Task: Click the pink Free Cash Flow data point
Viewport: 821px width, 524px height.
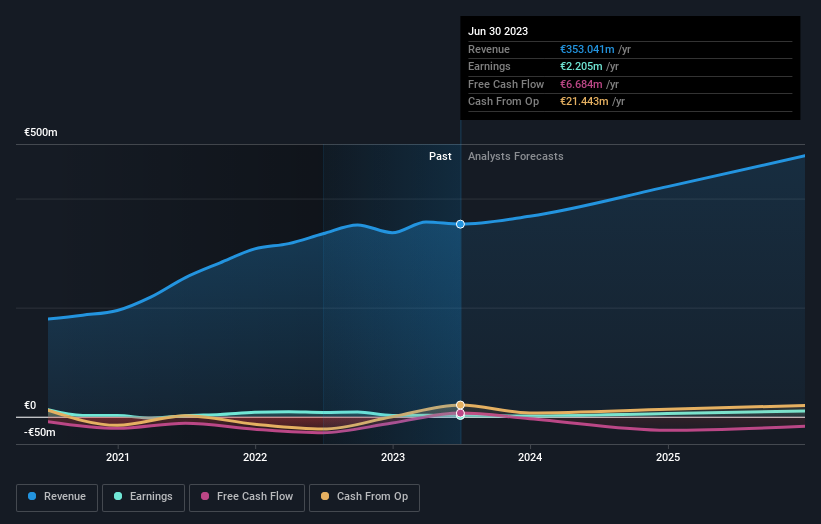Action: click(460, 414)
